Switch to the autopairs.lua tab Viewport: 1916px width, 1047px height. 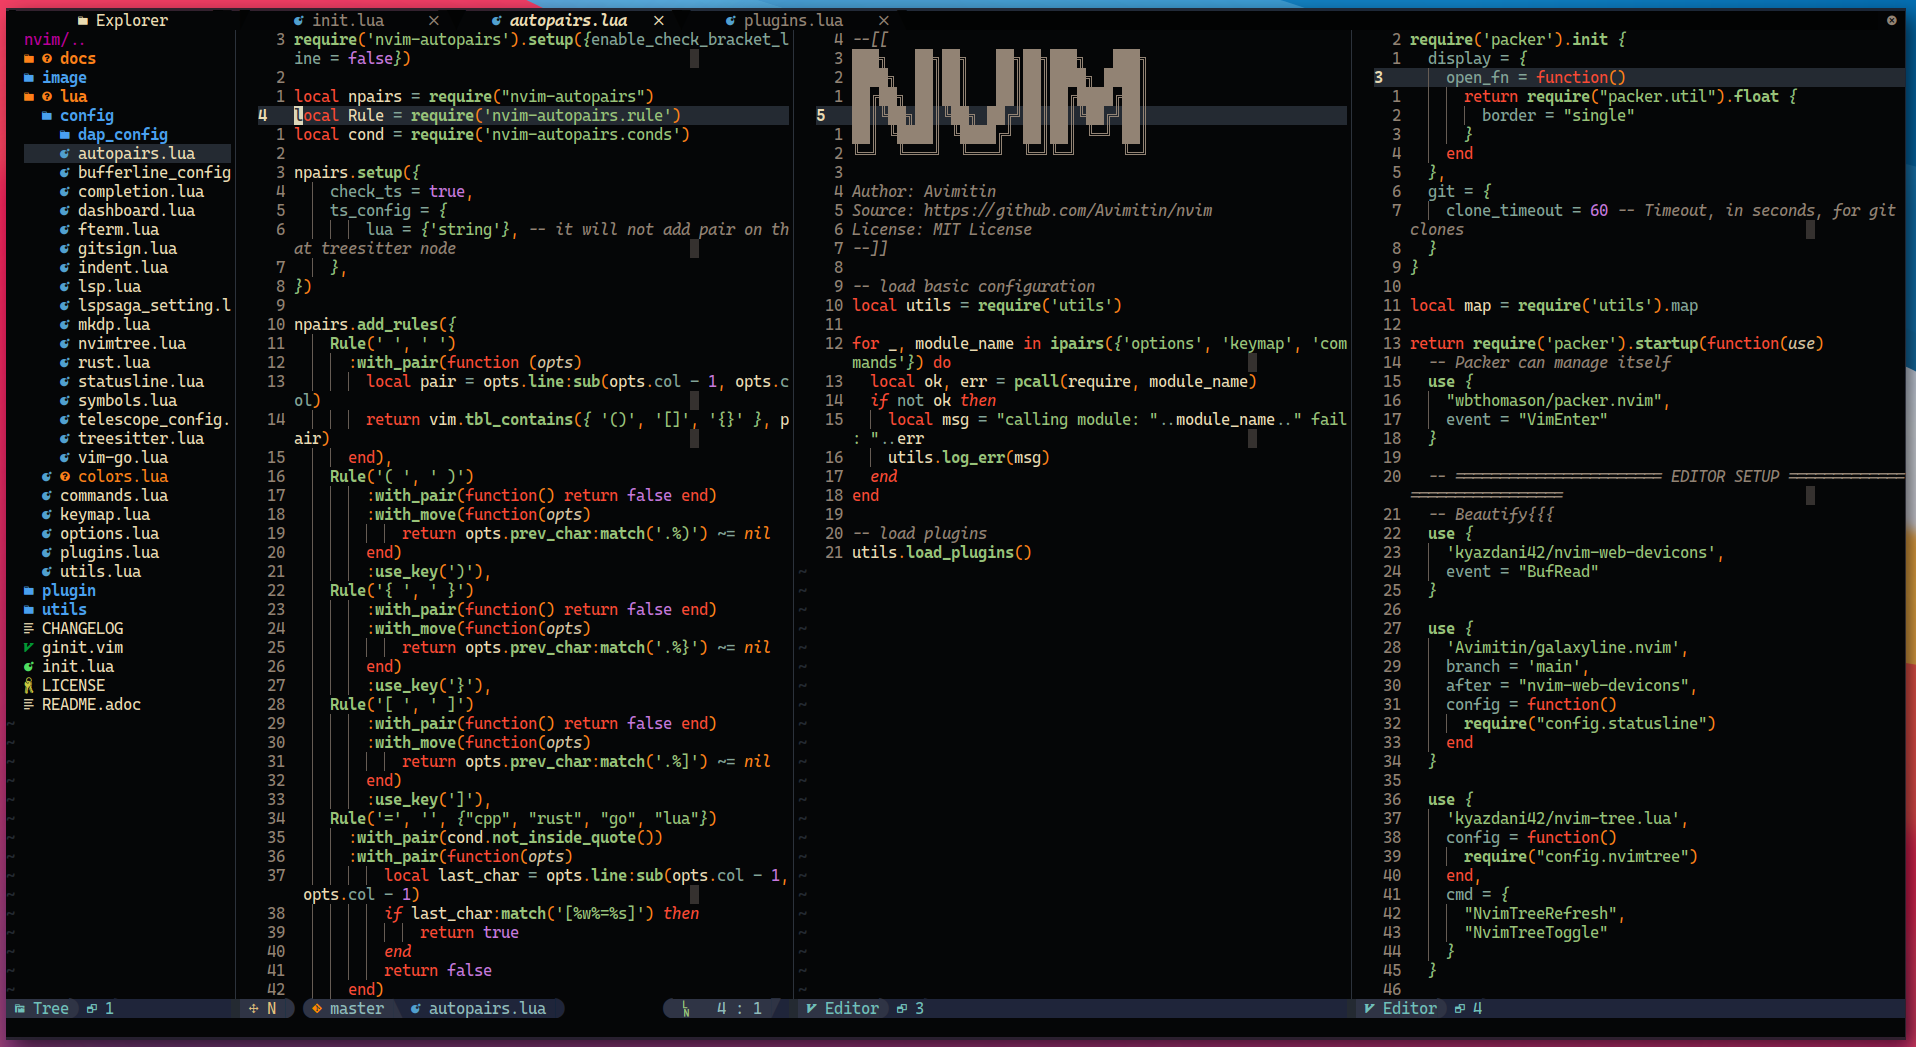point(568,20)
